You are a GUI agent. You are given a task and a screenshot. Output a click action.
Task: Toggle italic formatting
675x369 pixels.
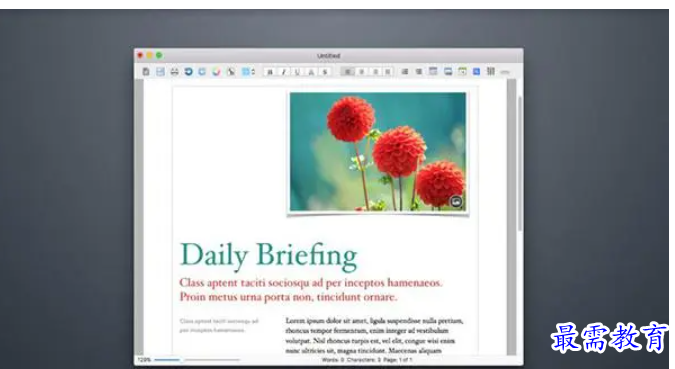click(x=283, y=72)
